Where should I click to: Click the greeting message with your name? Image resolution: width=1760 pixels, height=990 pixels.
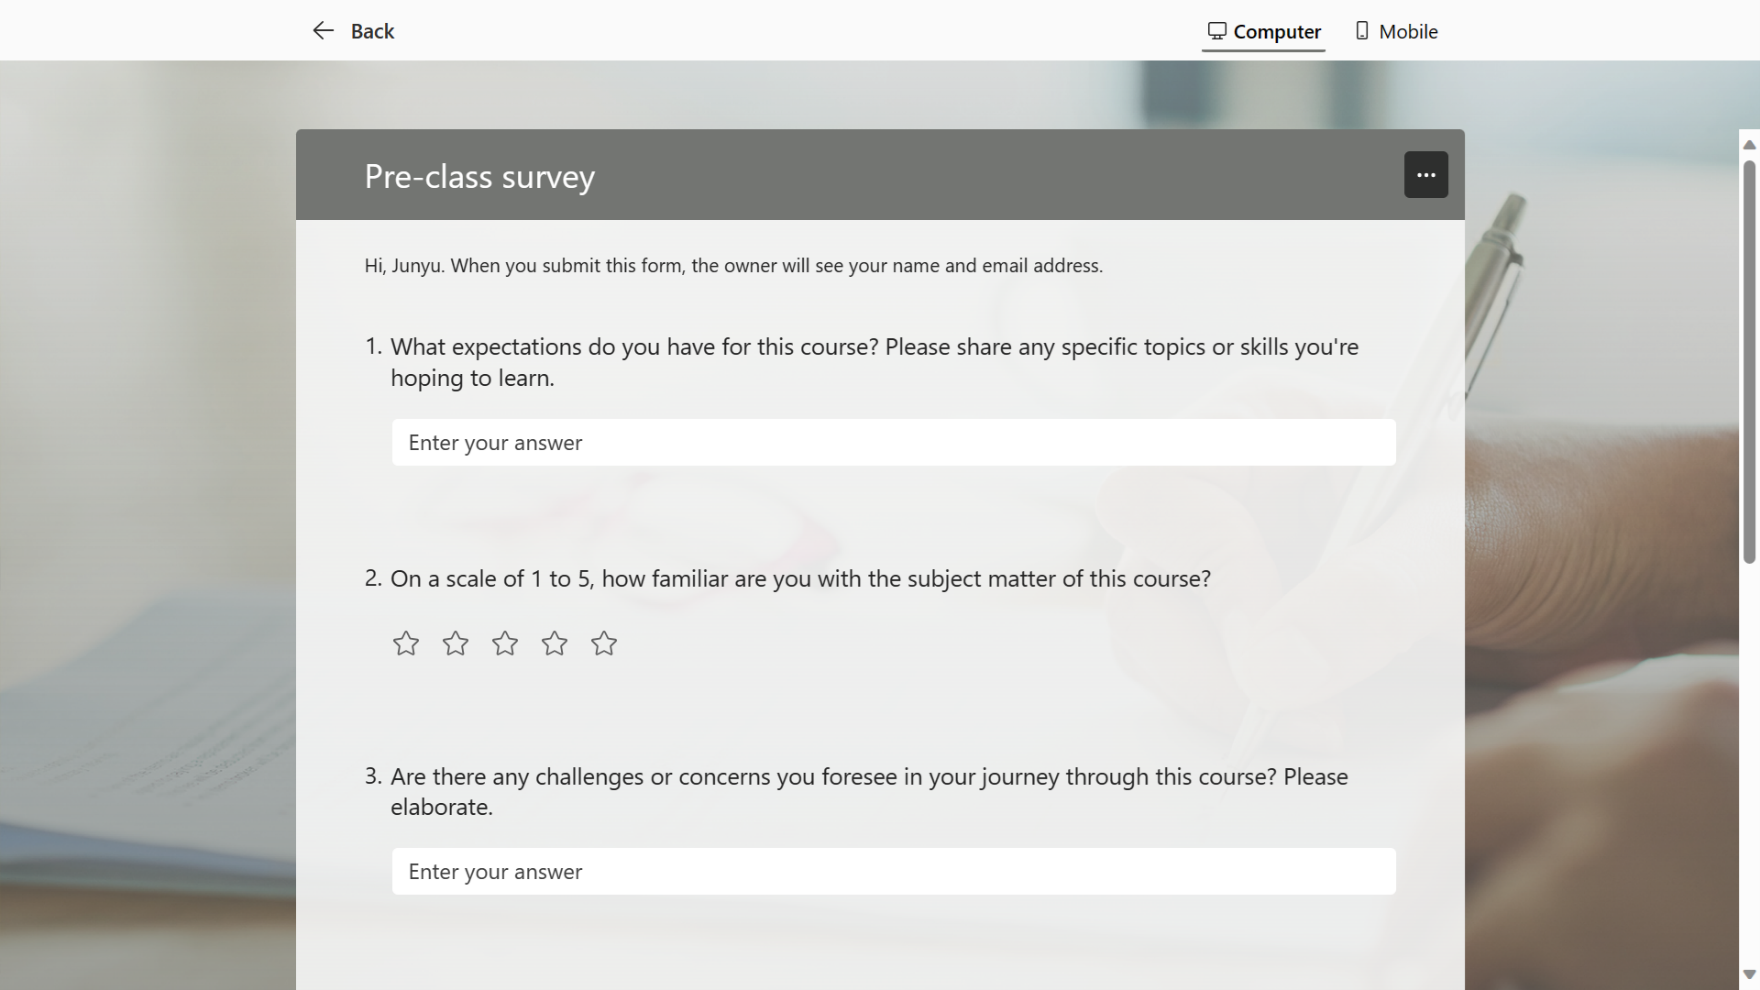[x=733, y=265]
